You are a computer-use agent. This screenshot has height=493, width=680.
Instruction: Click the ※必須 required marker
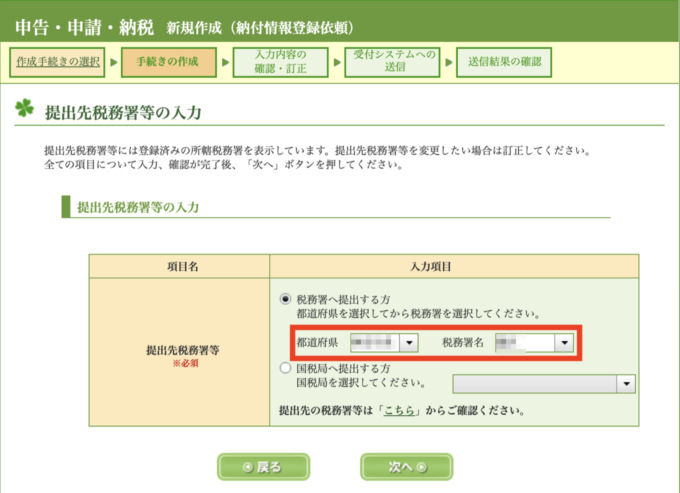pos(185,363)
